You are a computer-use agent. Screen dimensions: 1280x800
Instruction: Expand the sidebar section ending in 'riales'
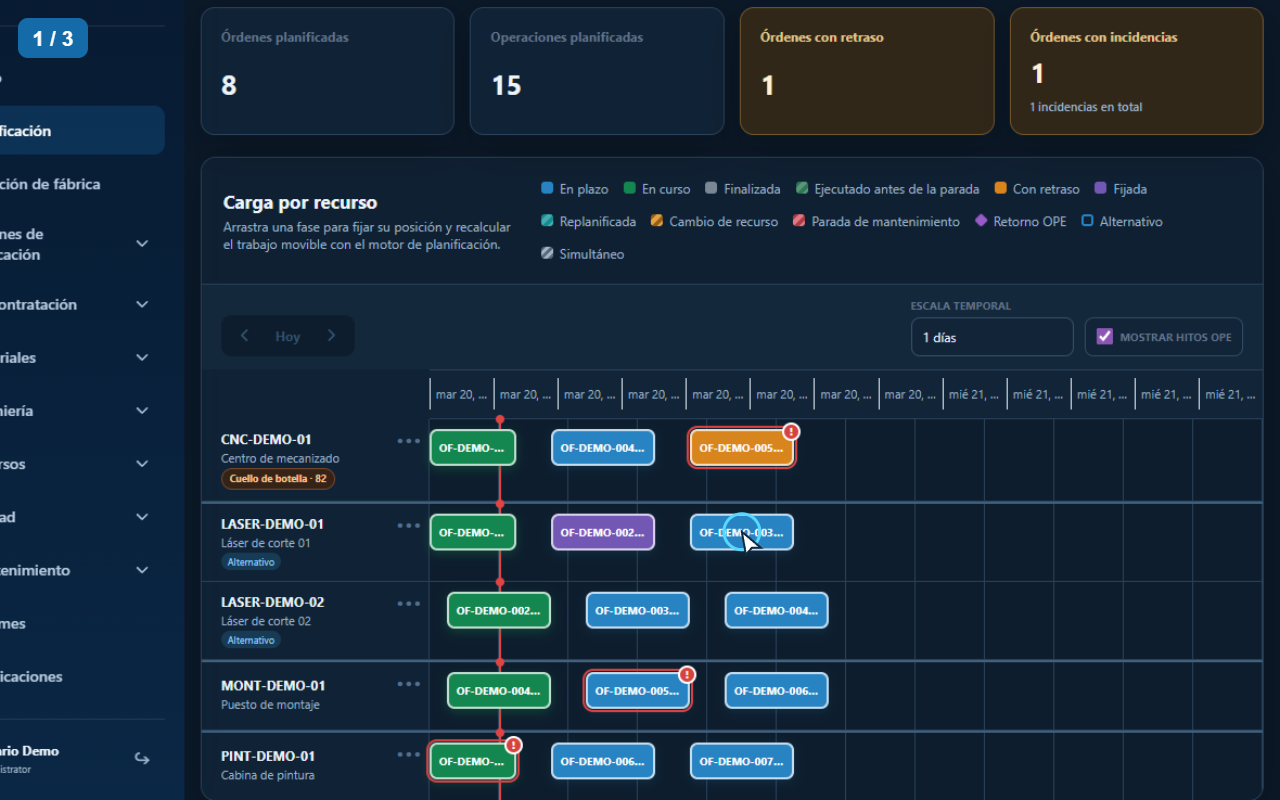142,358
